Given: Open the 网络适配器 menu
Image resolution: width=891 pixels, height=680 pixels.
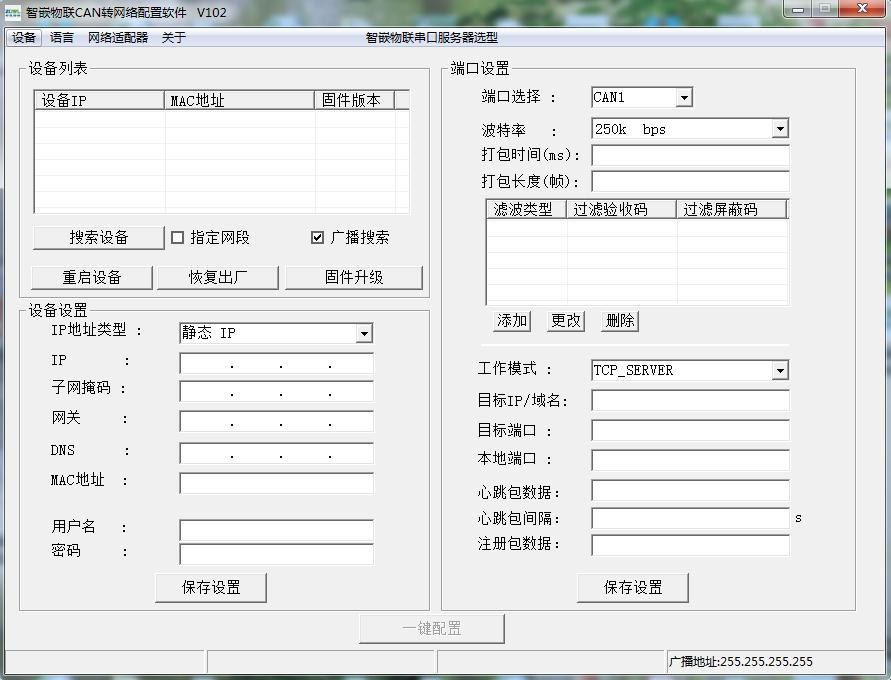Looking at the screenshot, I should (118, 37).
